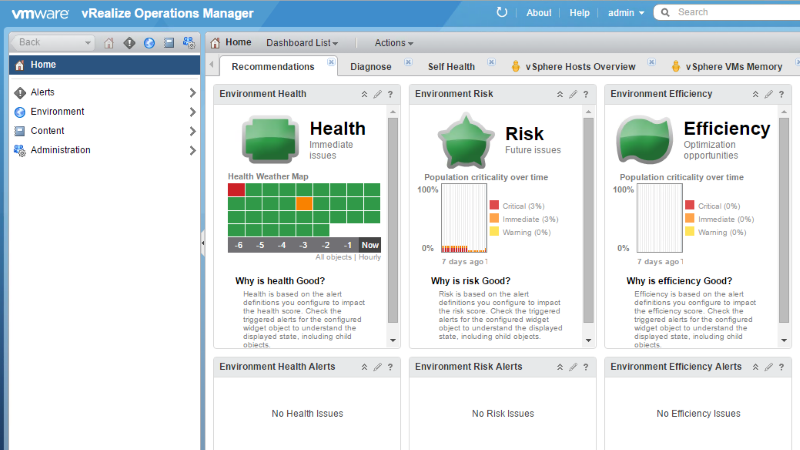Open the Actions dropdown menu
This screenshot has width=800, height=450.
394,43
